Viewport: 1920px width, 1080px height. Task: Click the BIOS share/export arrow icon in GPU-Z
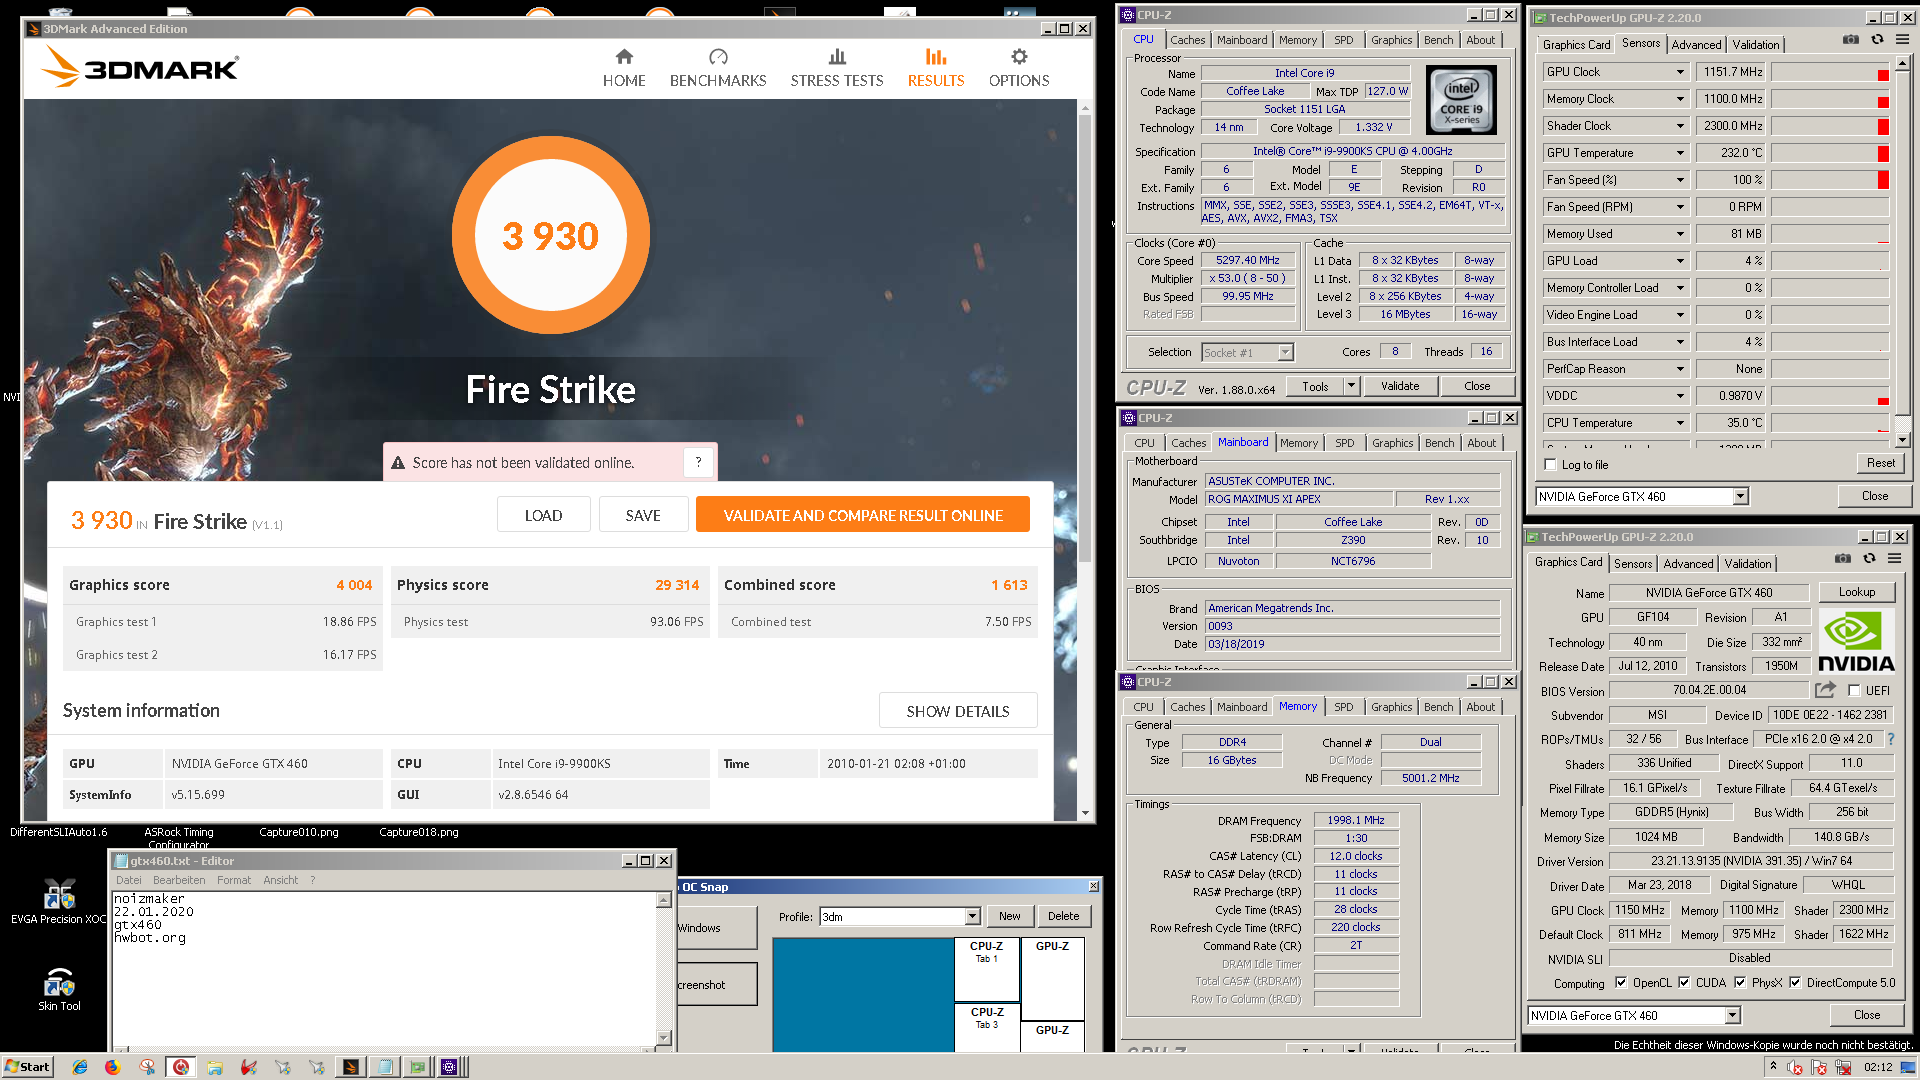coord(1826,690)
